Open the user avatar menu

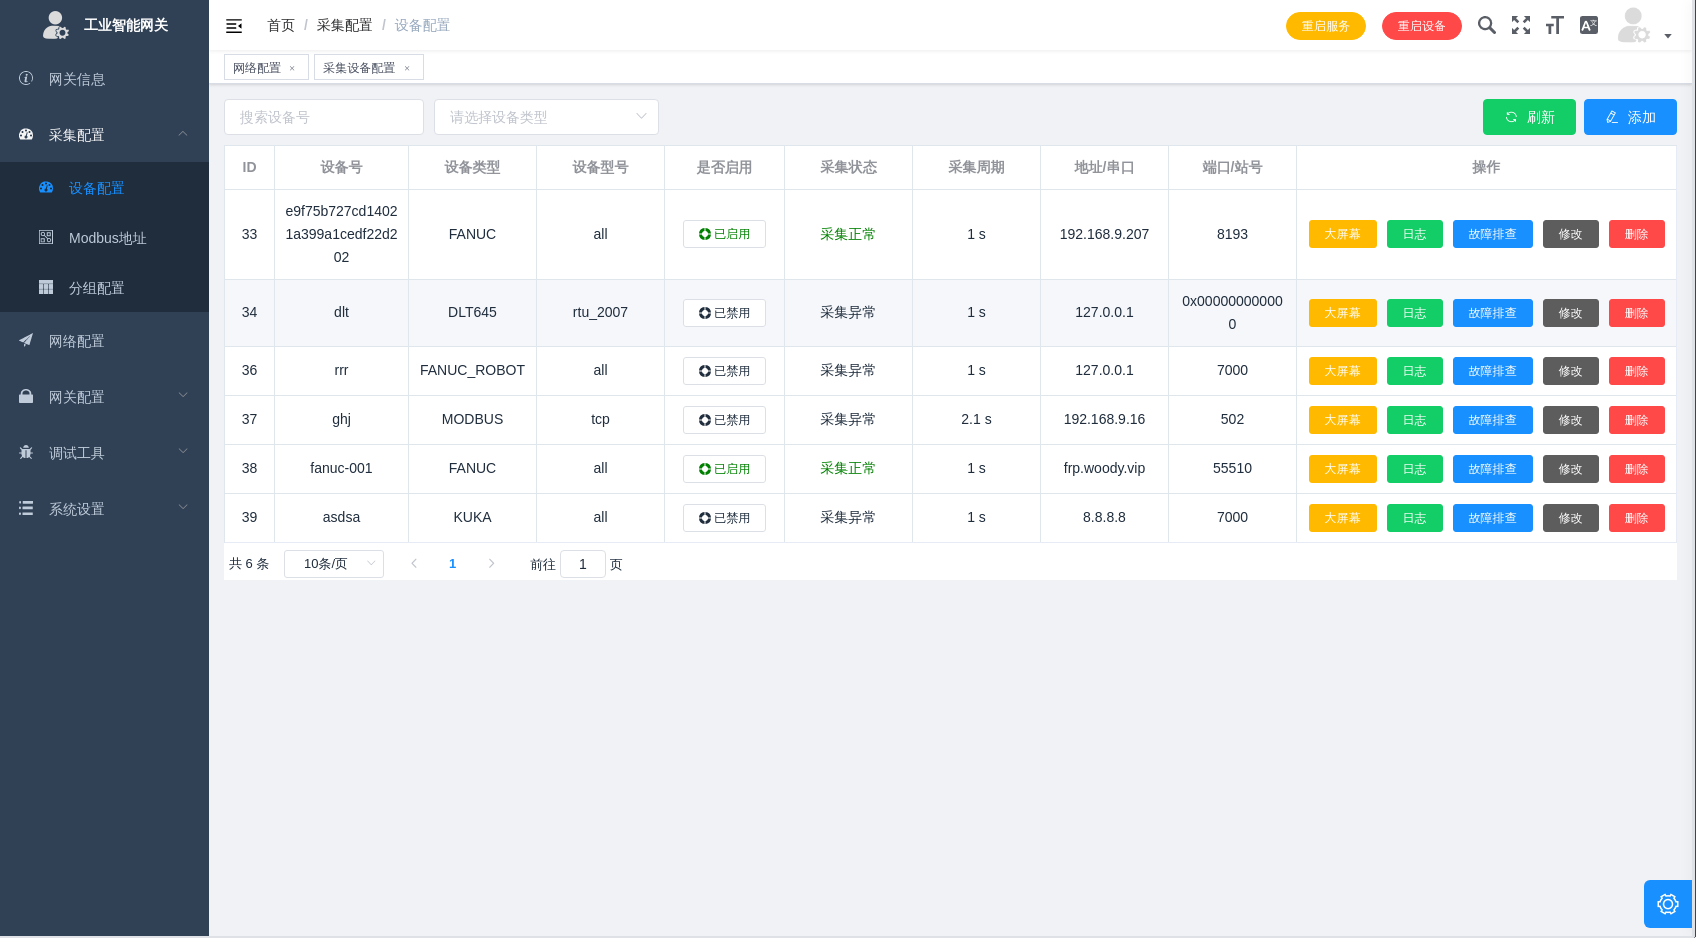[1634, 25]
